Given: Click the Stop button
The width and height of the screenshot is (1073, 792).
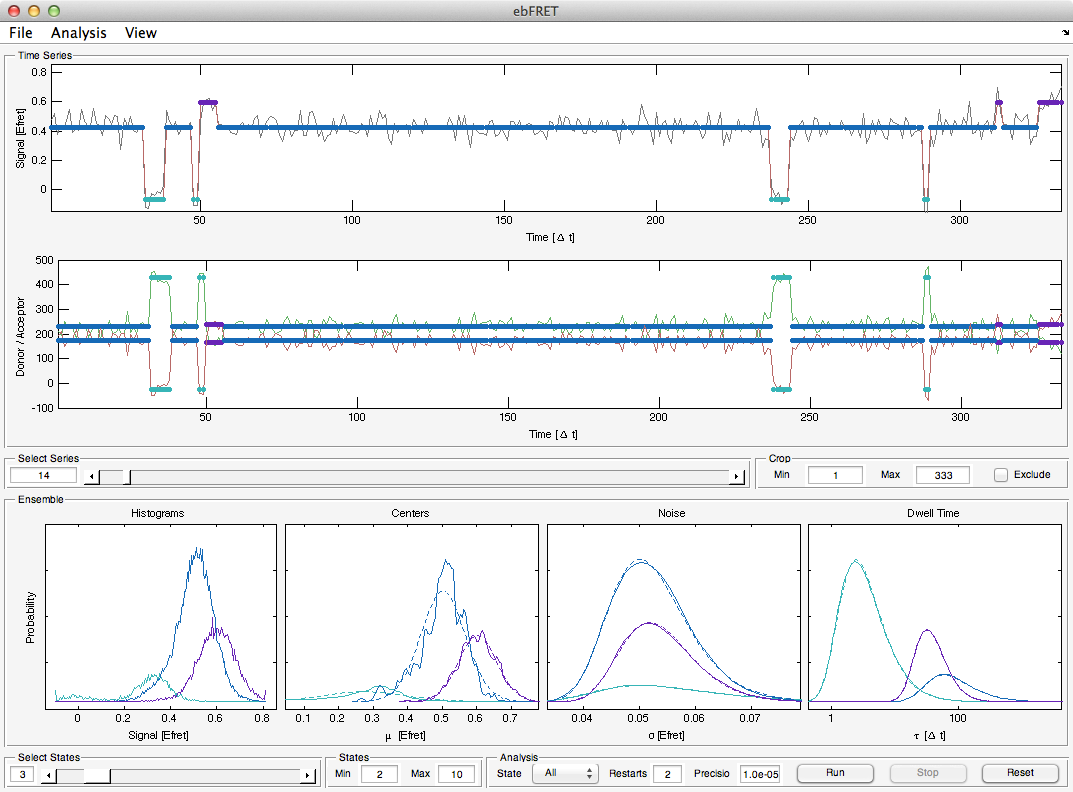Looking at the screenshot, I should [927, 773].
